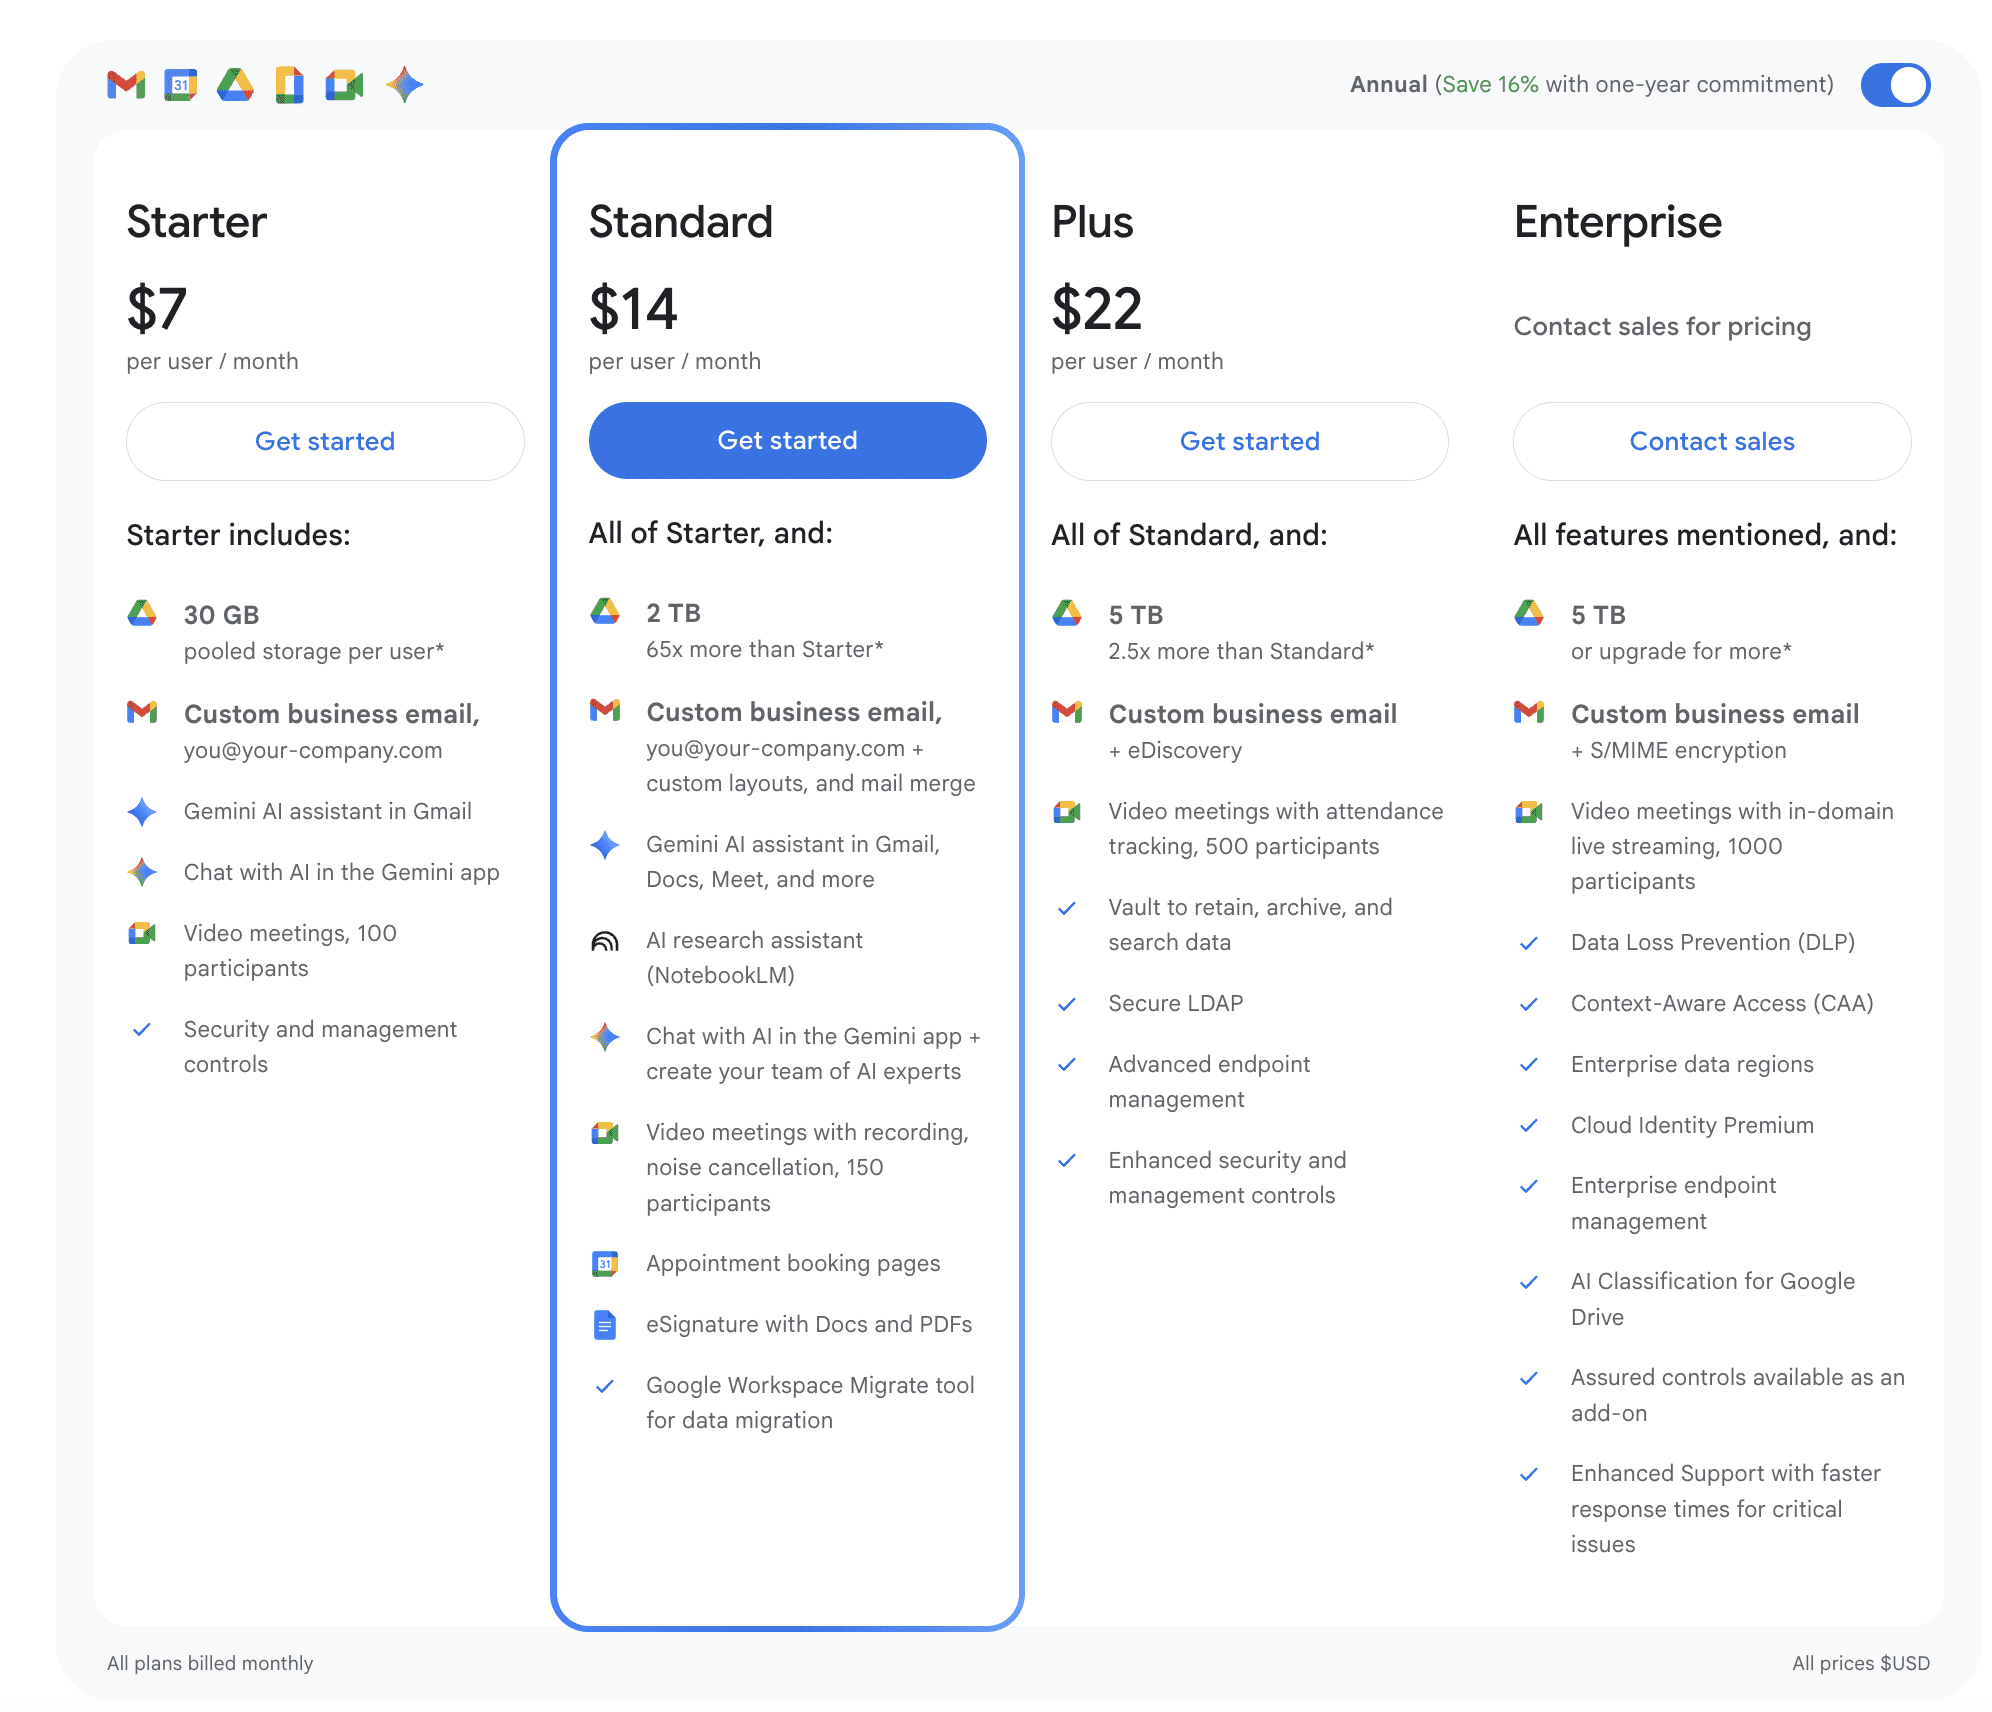Image resolution: width=1992 pixels, height=1712 pixels.
Task: Click Contact sales for Enterprise pricing
Action: pos(1711,441)
